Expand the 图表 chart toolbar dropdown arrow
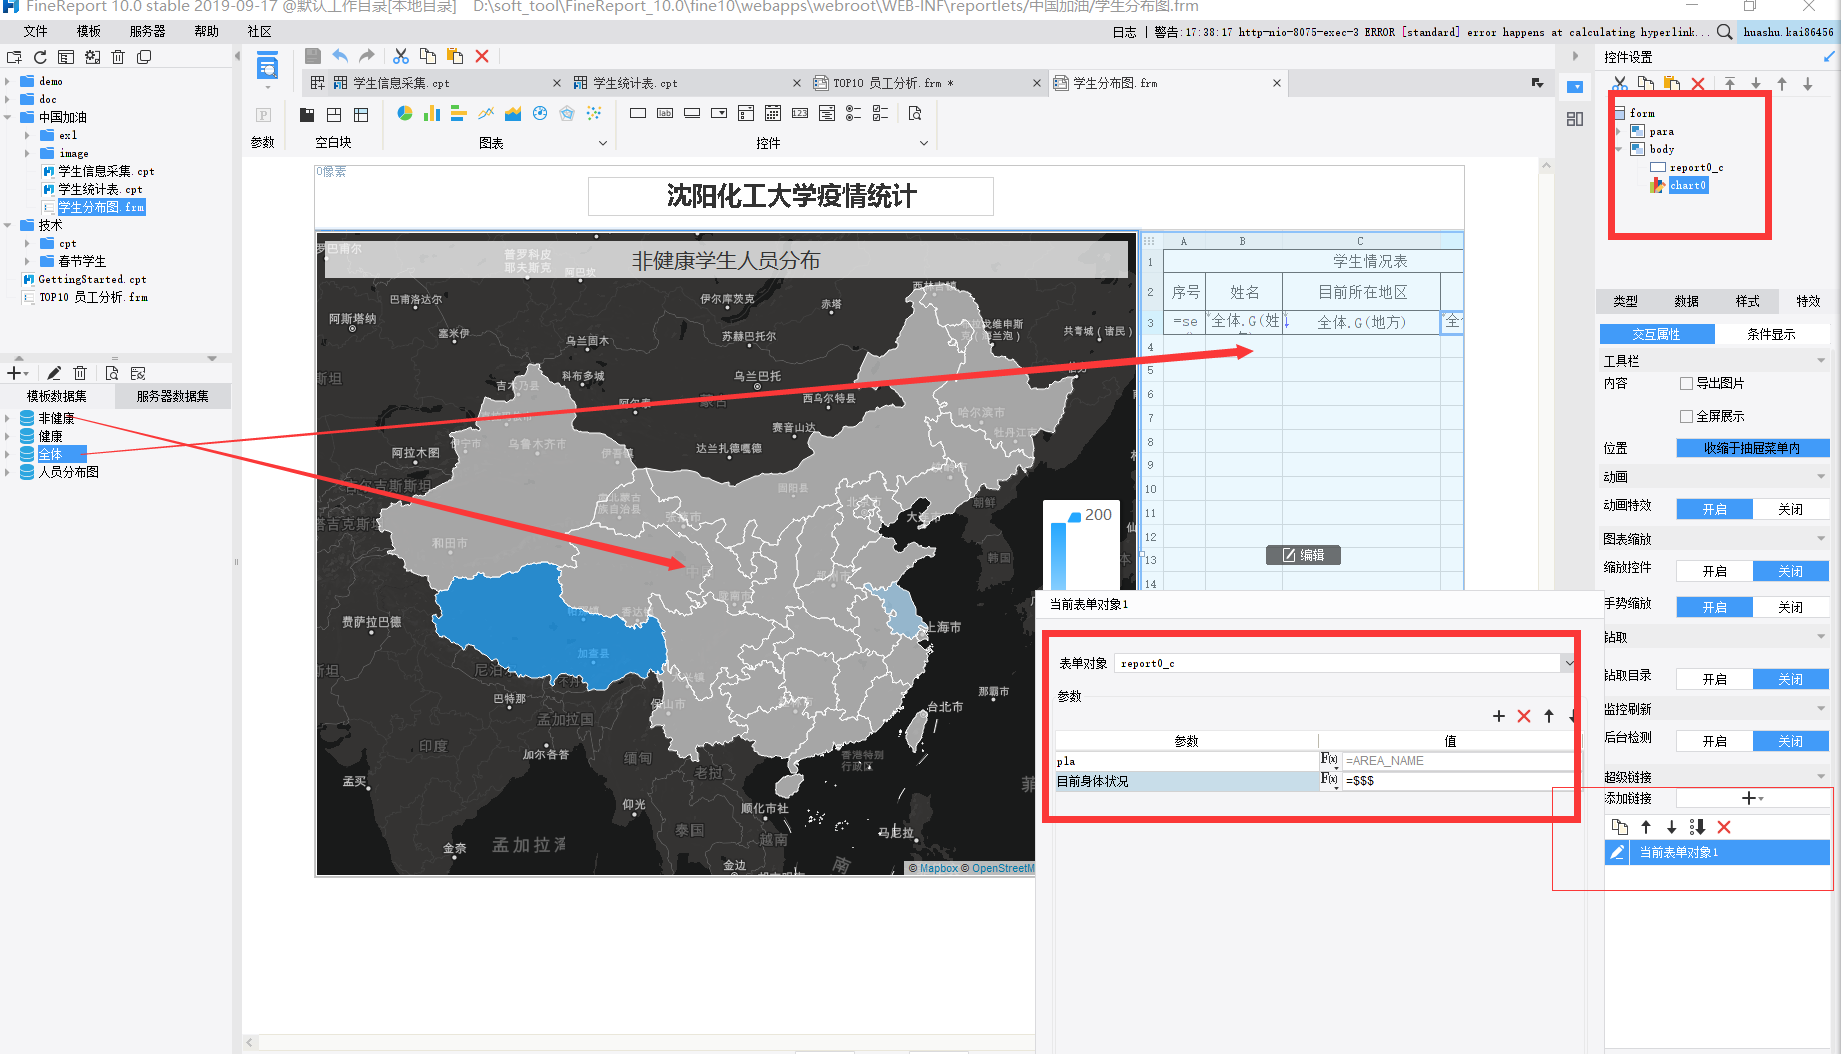Viewport: 1841px width, 1054px height. [x=603, y=143]
